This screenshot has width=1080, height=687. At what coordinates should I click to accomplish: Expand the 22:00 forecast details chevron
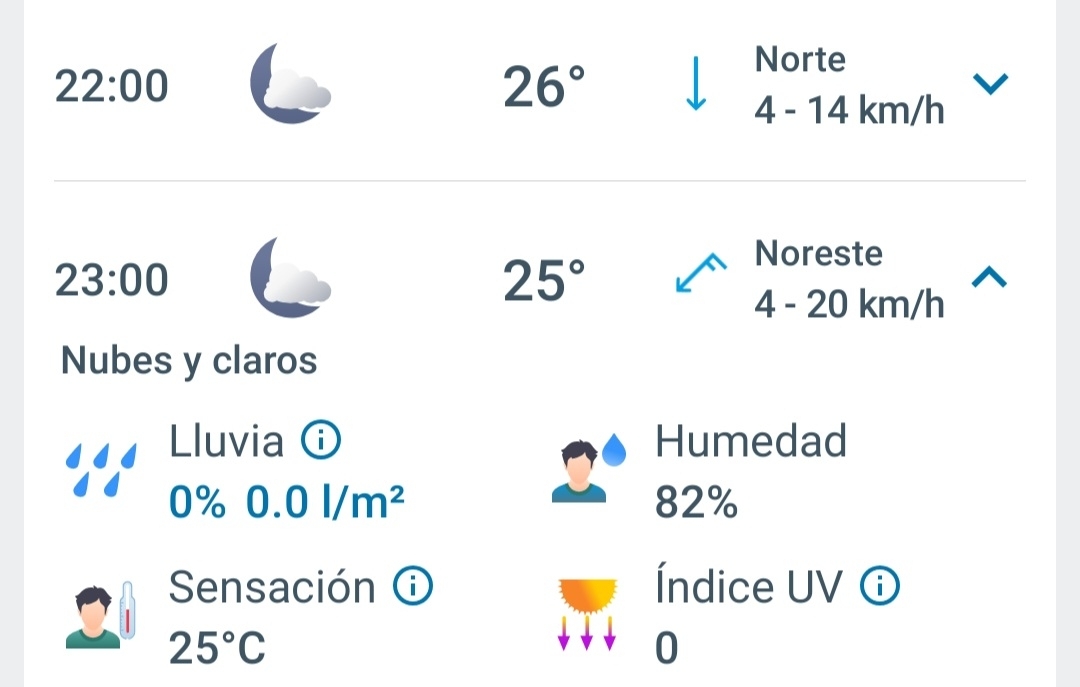(991, 85)
